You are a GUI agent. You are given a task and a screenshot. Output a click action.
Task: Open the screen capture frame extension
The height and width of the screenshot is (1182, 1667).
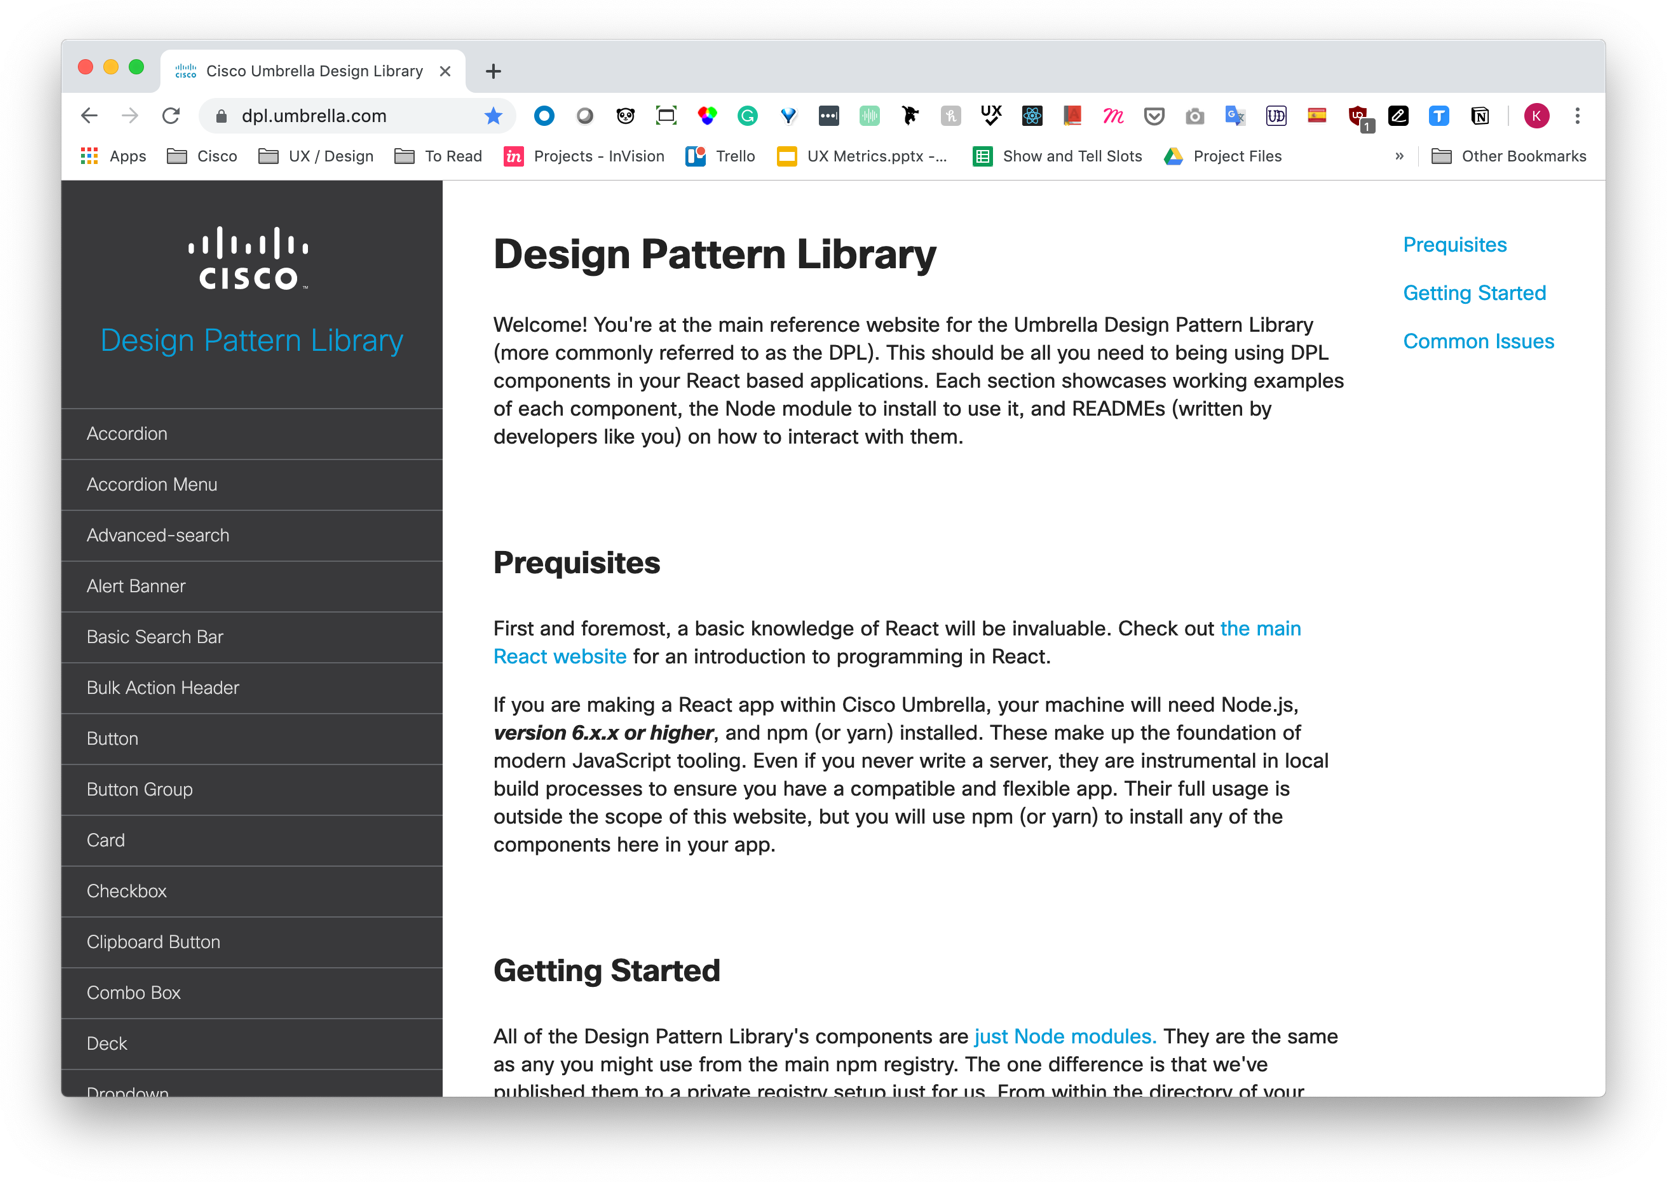(666, 116)
